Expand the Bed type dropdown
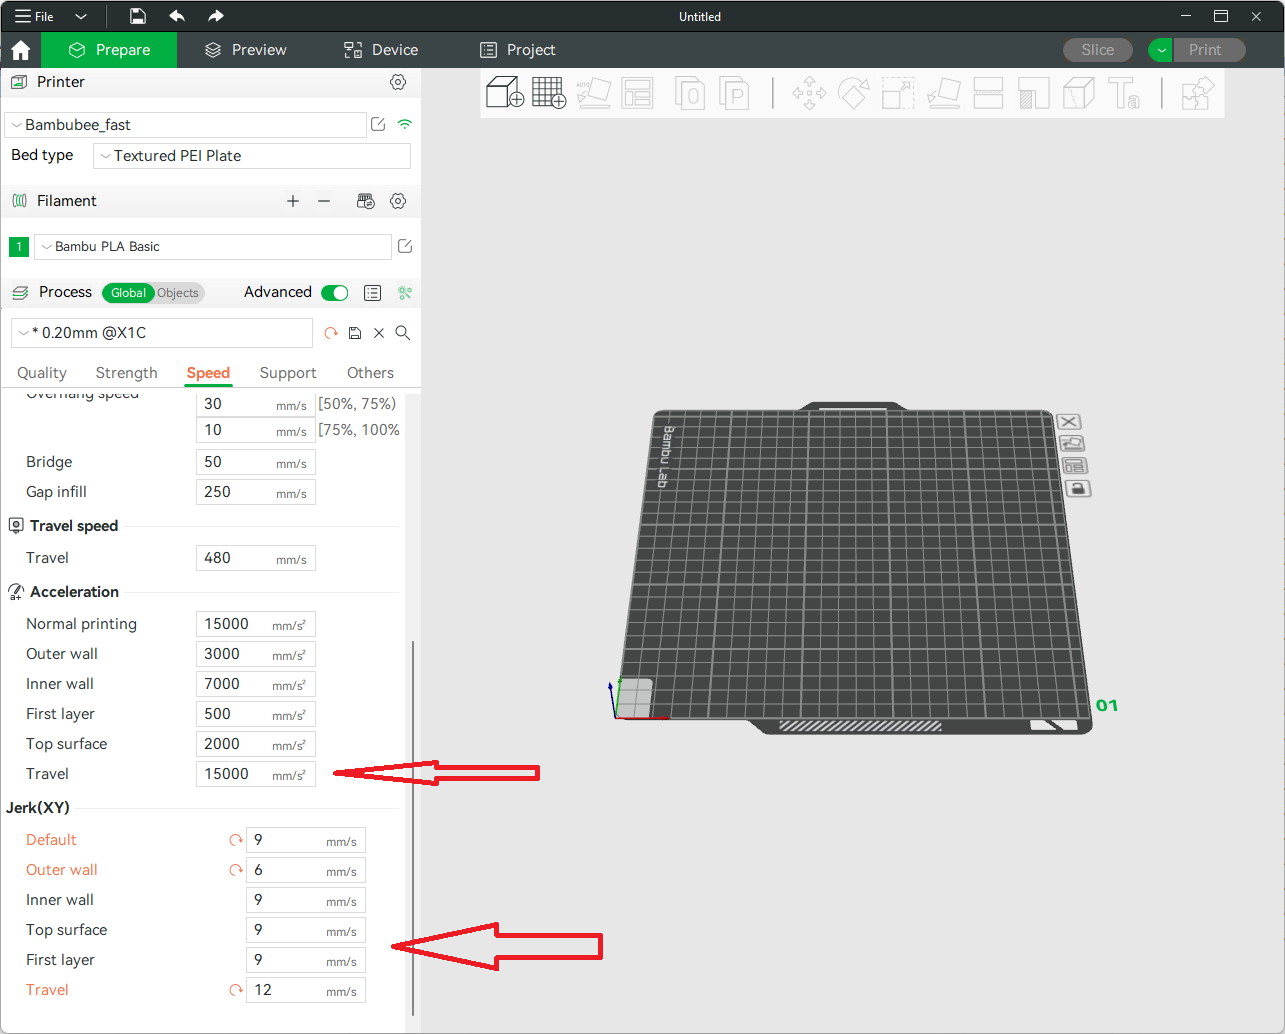 click(252, 156)
